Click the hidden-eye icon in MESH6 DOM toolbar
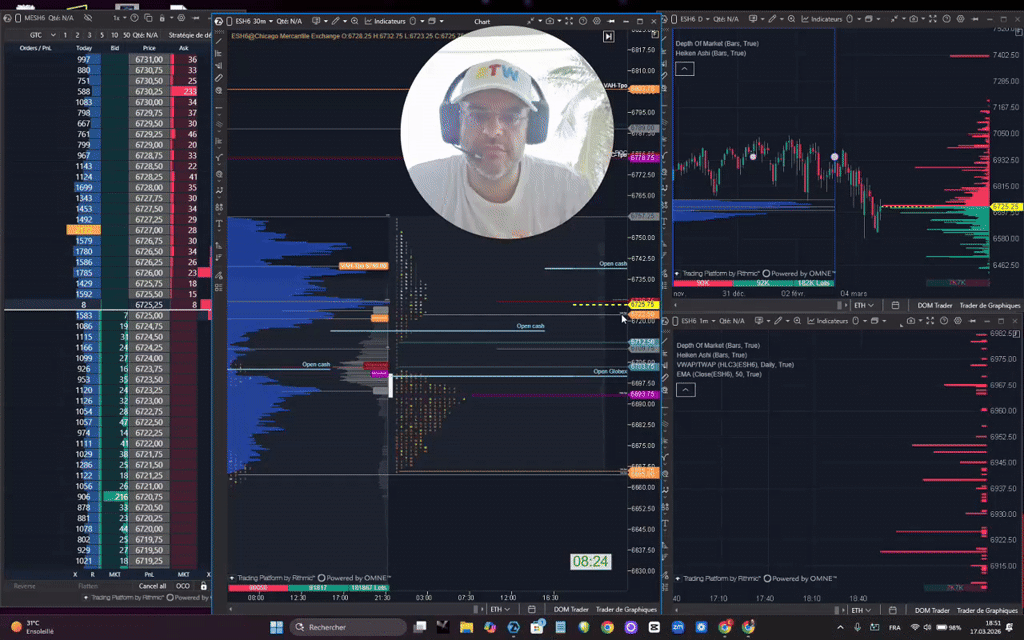The image size is (1024, 640). 88,18
